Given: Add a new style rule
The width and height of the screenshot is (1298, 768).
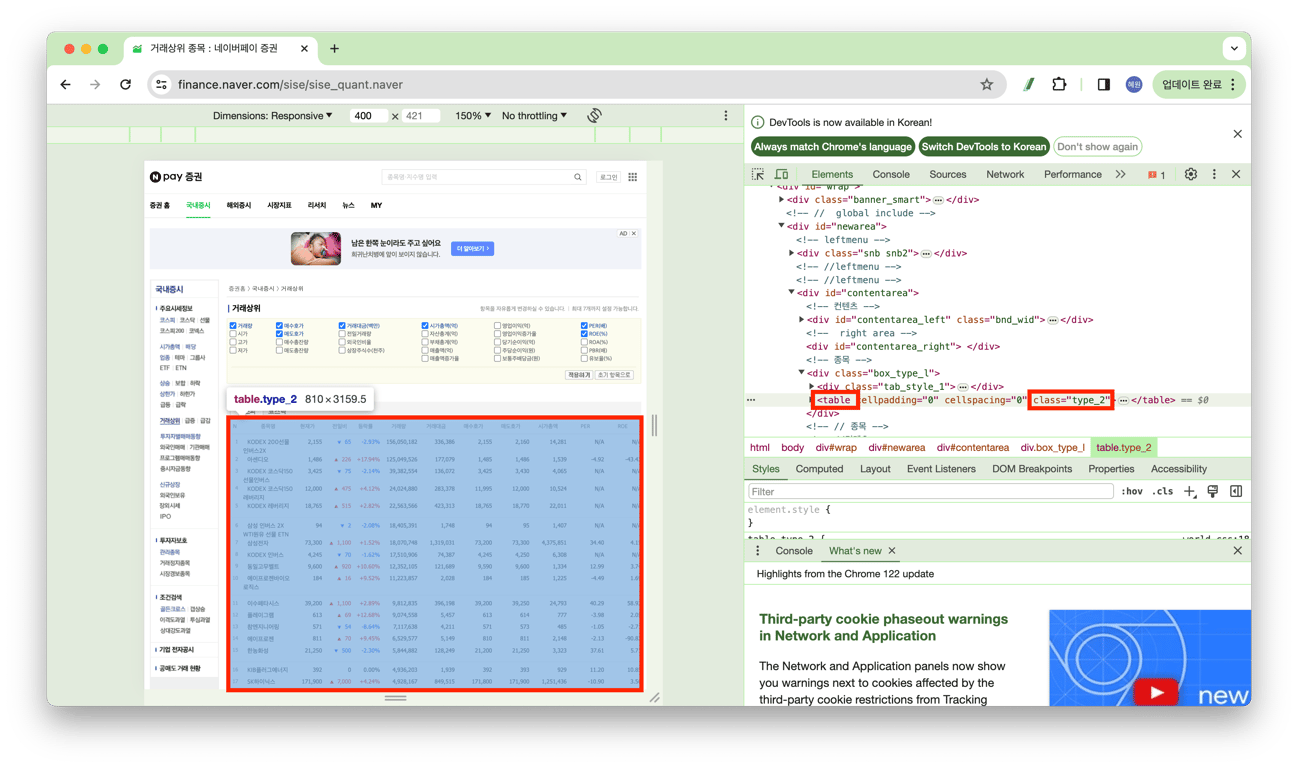Looking at the screenshot, I should pyautogui.click(x=1189, y=491).
